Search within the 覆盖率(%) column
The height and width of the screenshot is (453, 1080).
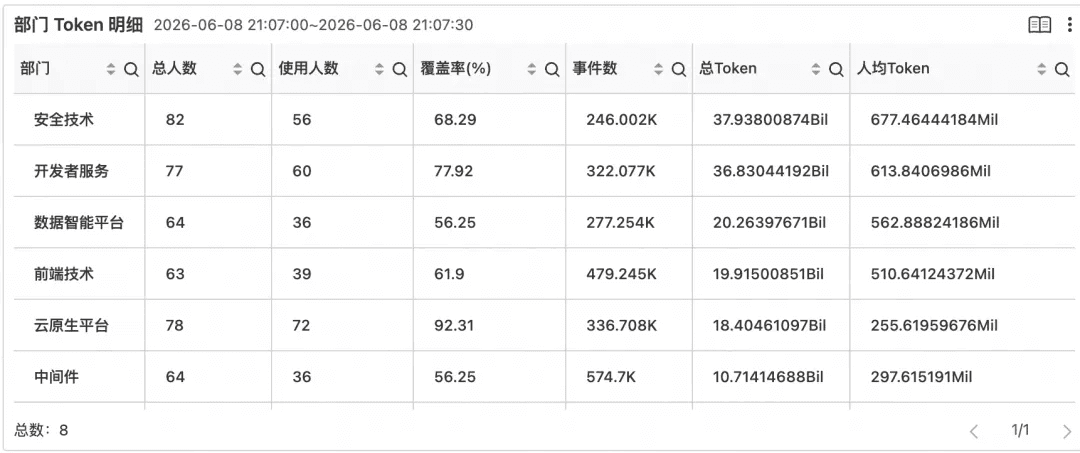coord(552,70)
